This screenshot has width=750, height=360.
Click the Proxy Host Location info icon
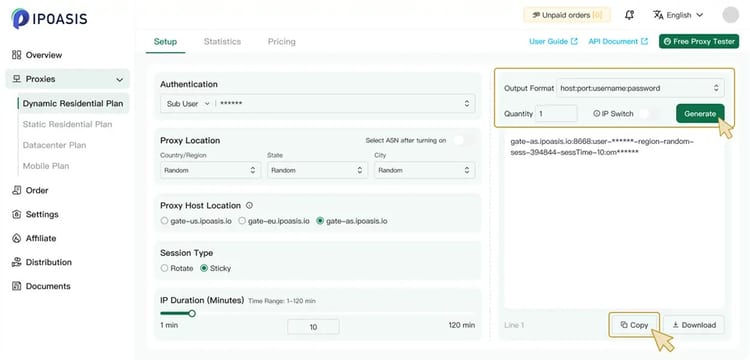click(x=249, y=206)
